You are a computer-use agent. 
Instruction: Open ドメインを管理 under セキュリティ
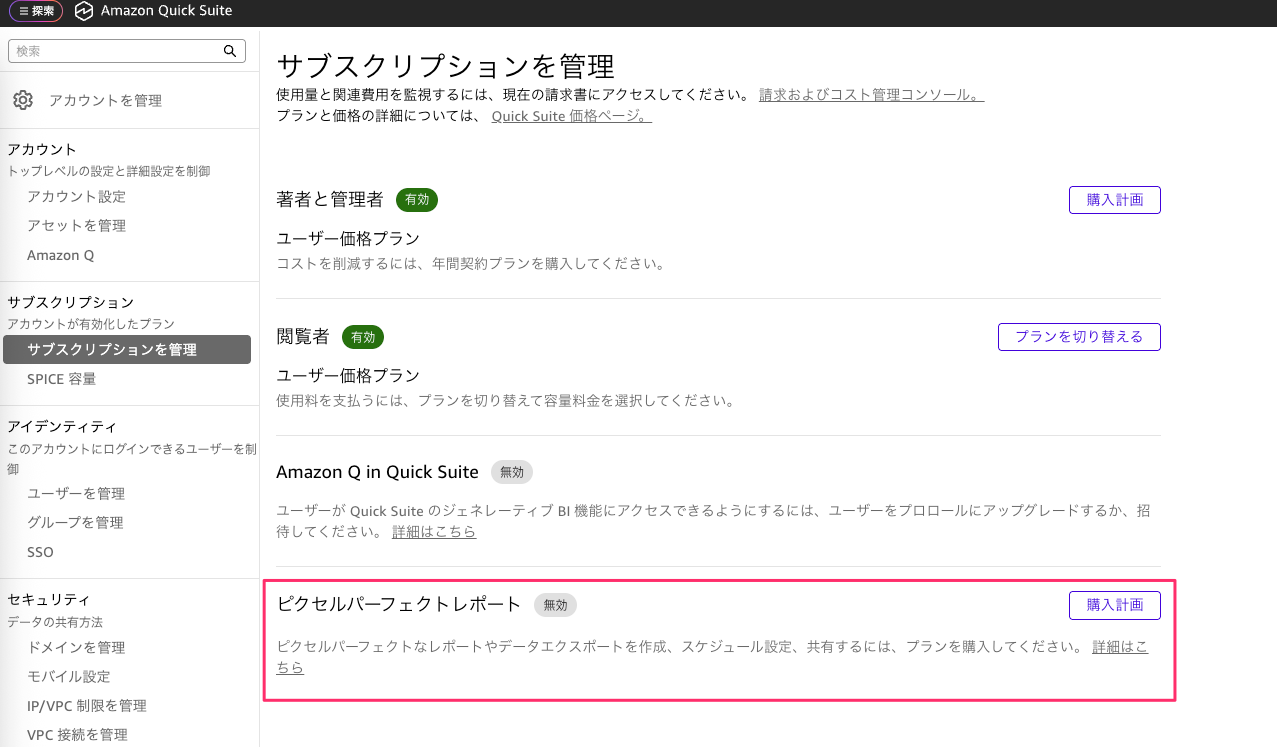point(76,647)
